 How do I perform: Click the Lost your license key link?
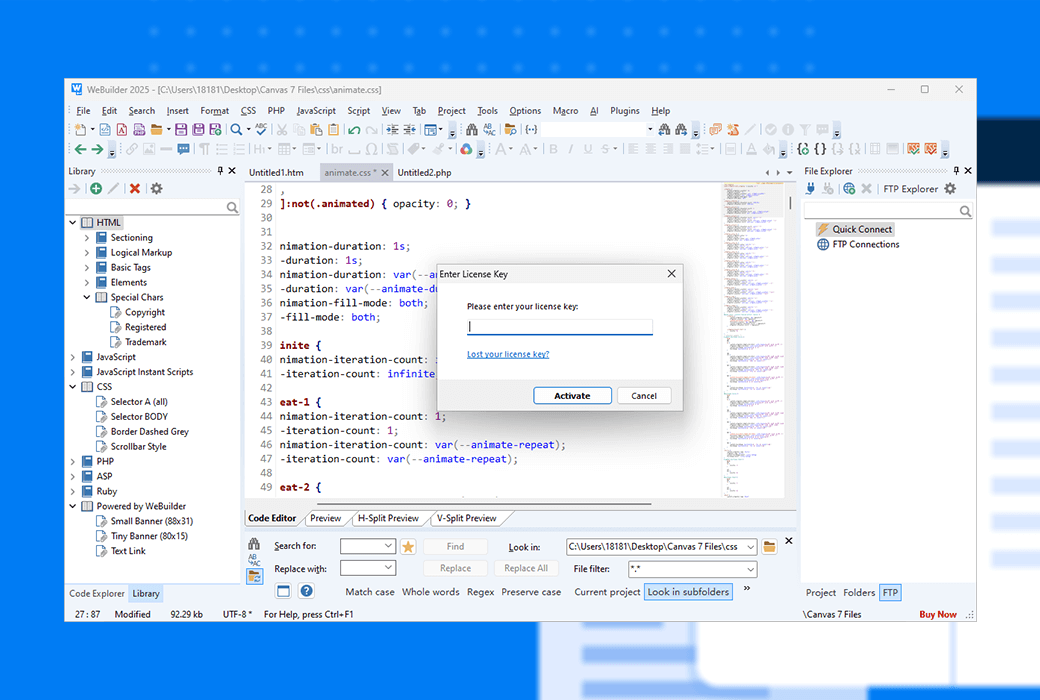pyautogui.click(x=508, y=355)
